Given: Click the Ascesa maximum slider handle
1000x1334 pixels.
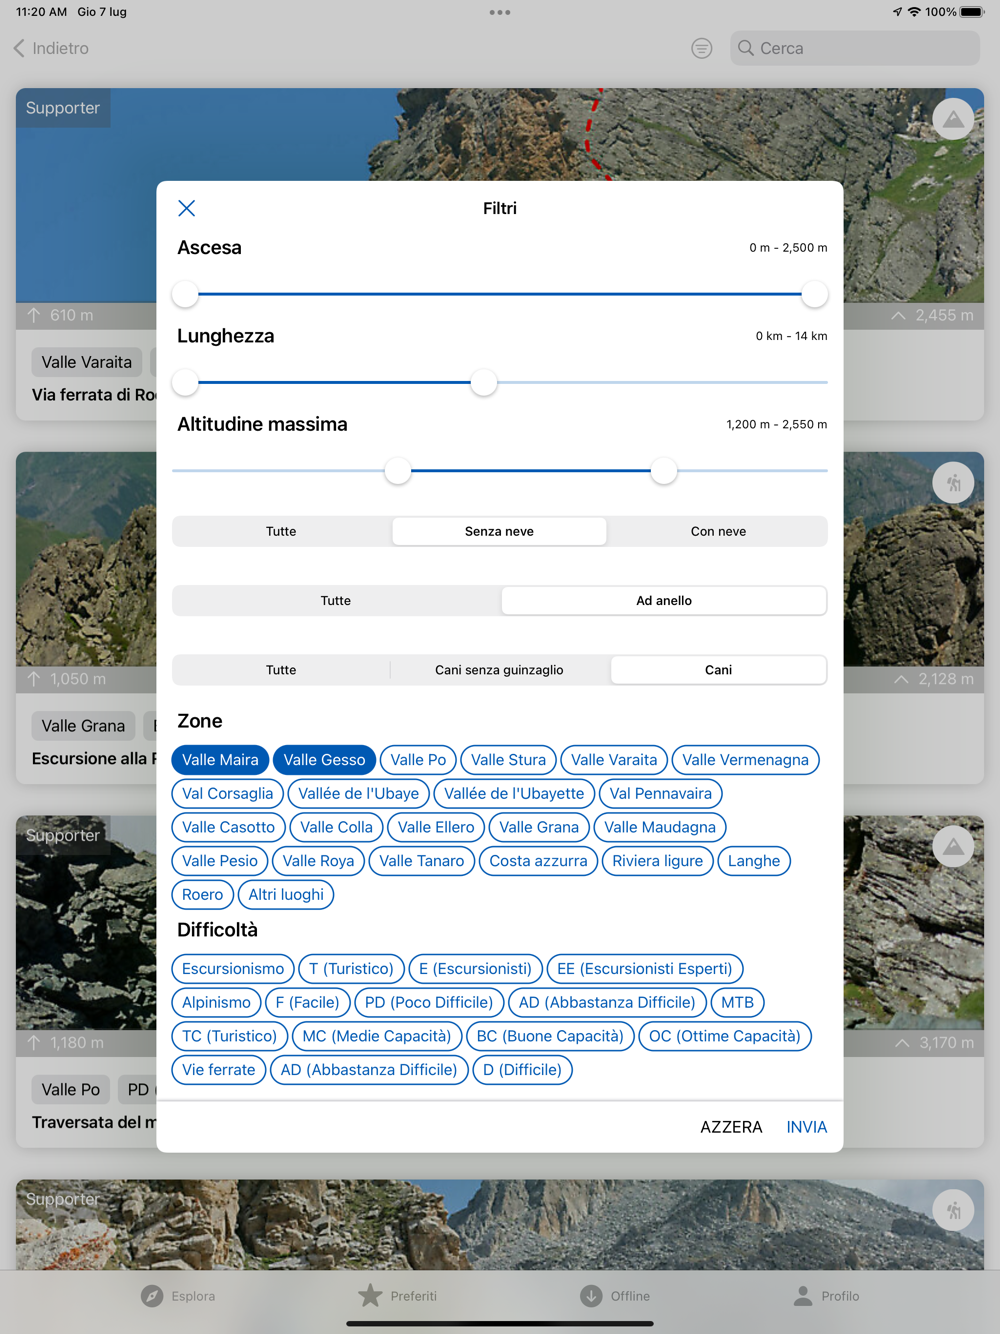Looking at the screenshot, I should point(815,294).
